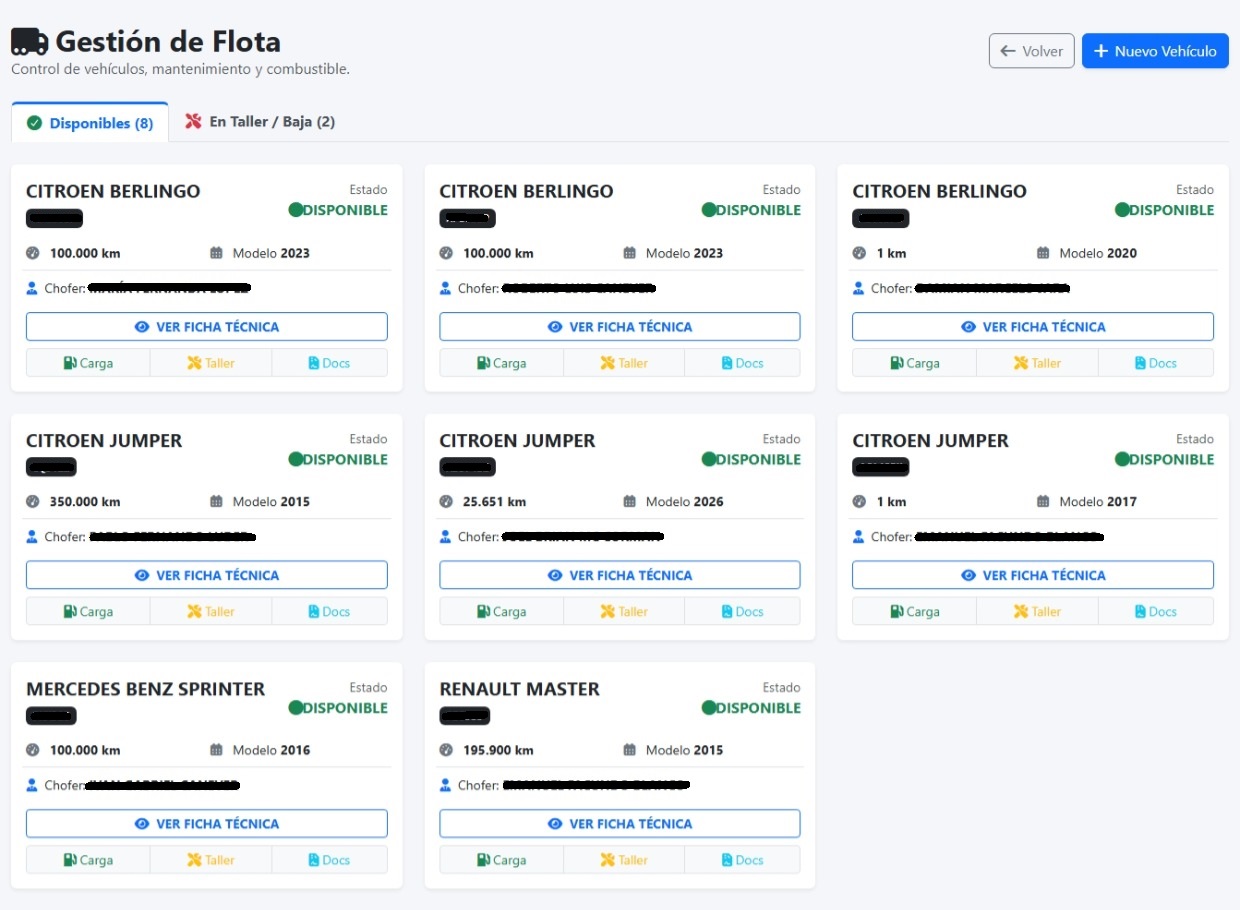The image size is (1240, 910).
Task: Click the document icon on Renault Master card
Action: point(727,860)
